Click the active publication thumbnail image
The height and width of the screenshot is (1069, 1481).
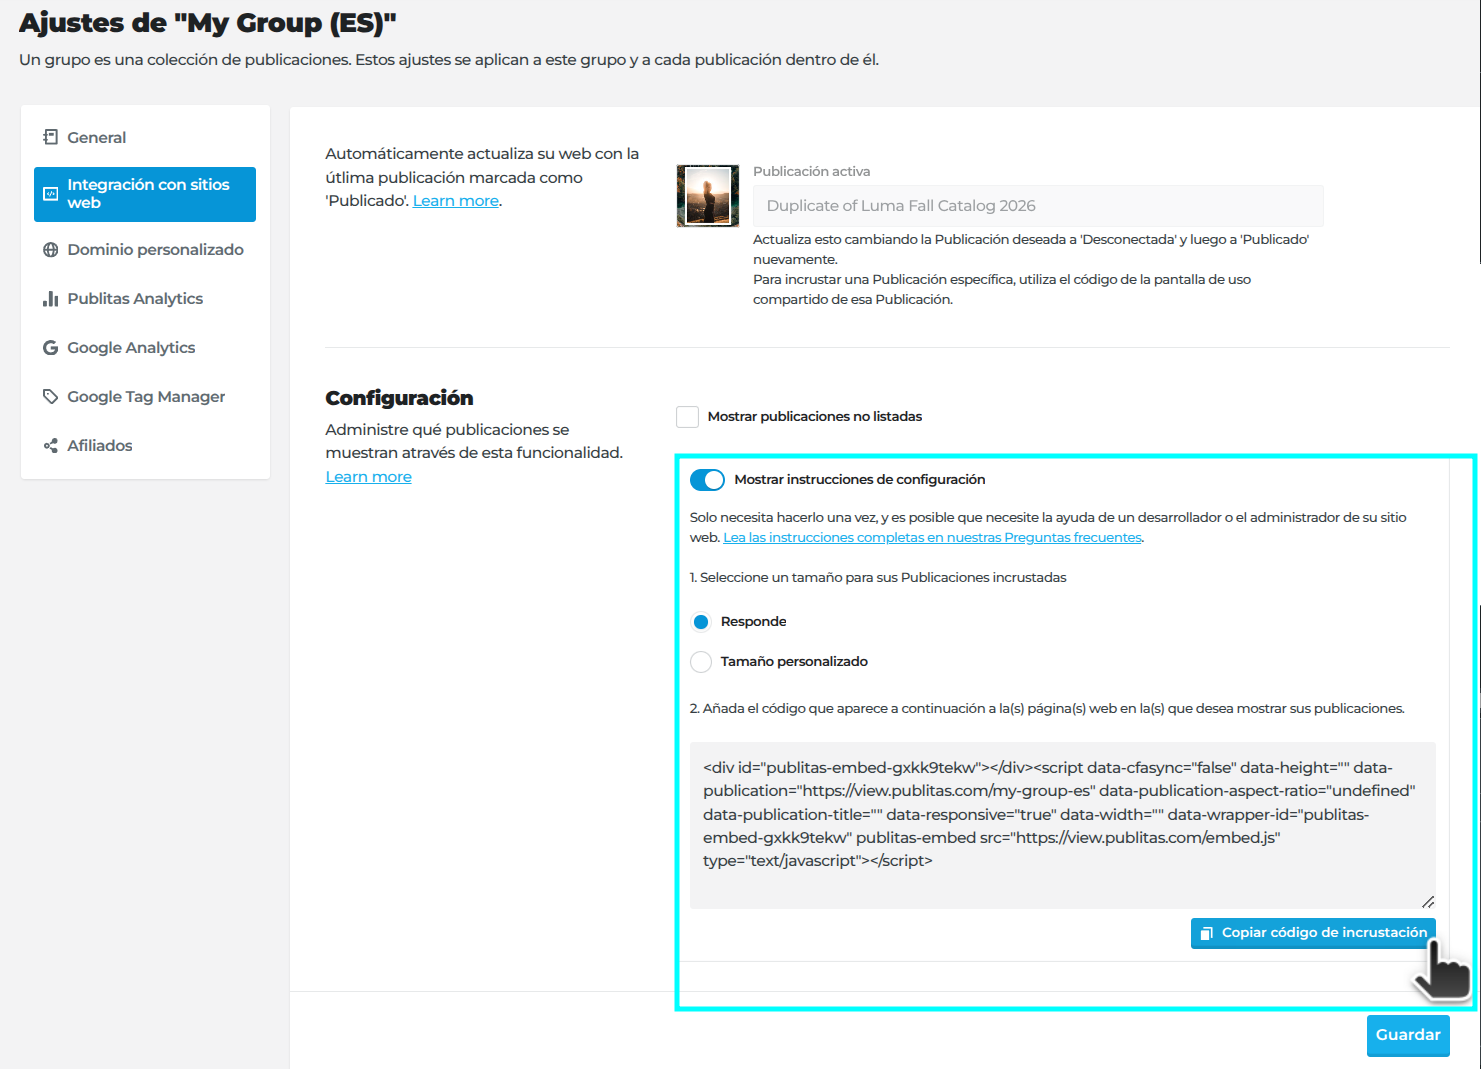[x=708, y=196]
